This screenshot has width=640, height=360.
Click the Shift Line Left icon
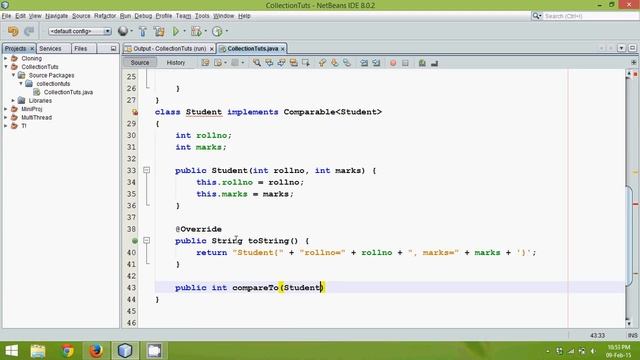click(364, 63)
